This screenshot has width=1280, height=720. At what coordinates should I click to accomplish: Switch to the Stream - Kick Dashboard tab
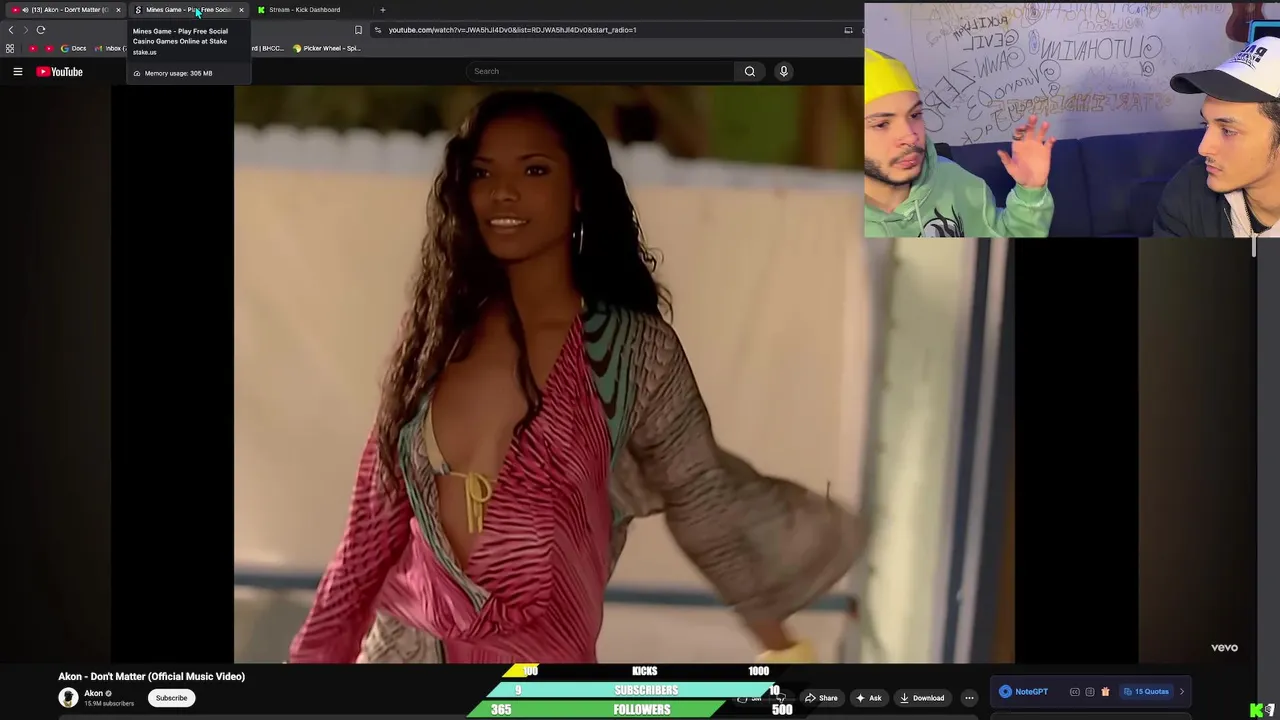click(x=305, y=10)
